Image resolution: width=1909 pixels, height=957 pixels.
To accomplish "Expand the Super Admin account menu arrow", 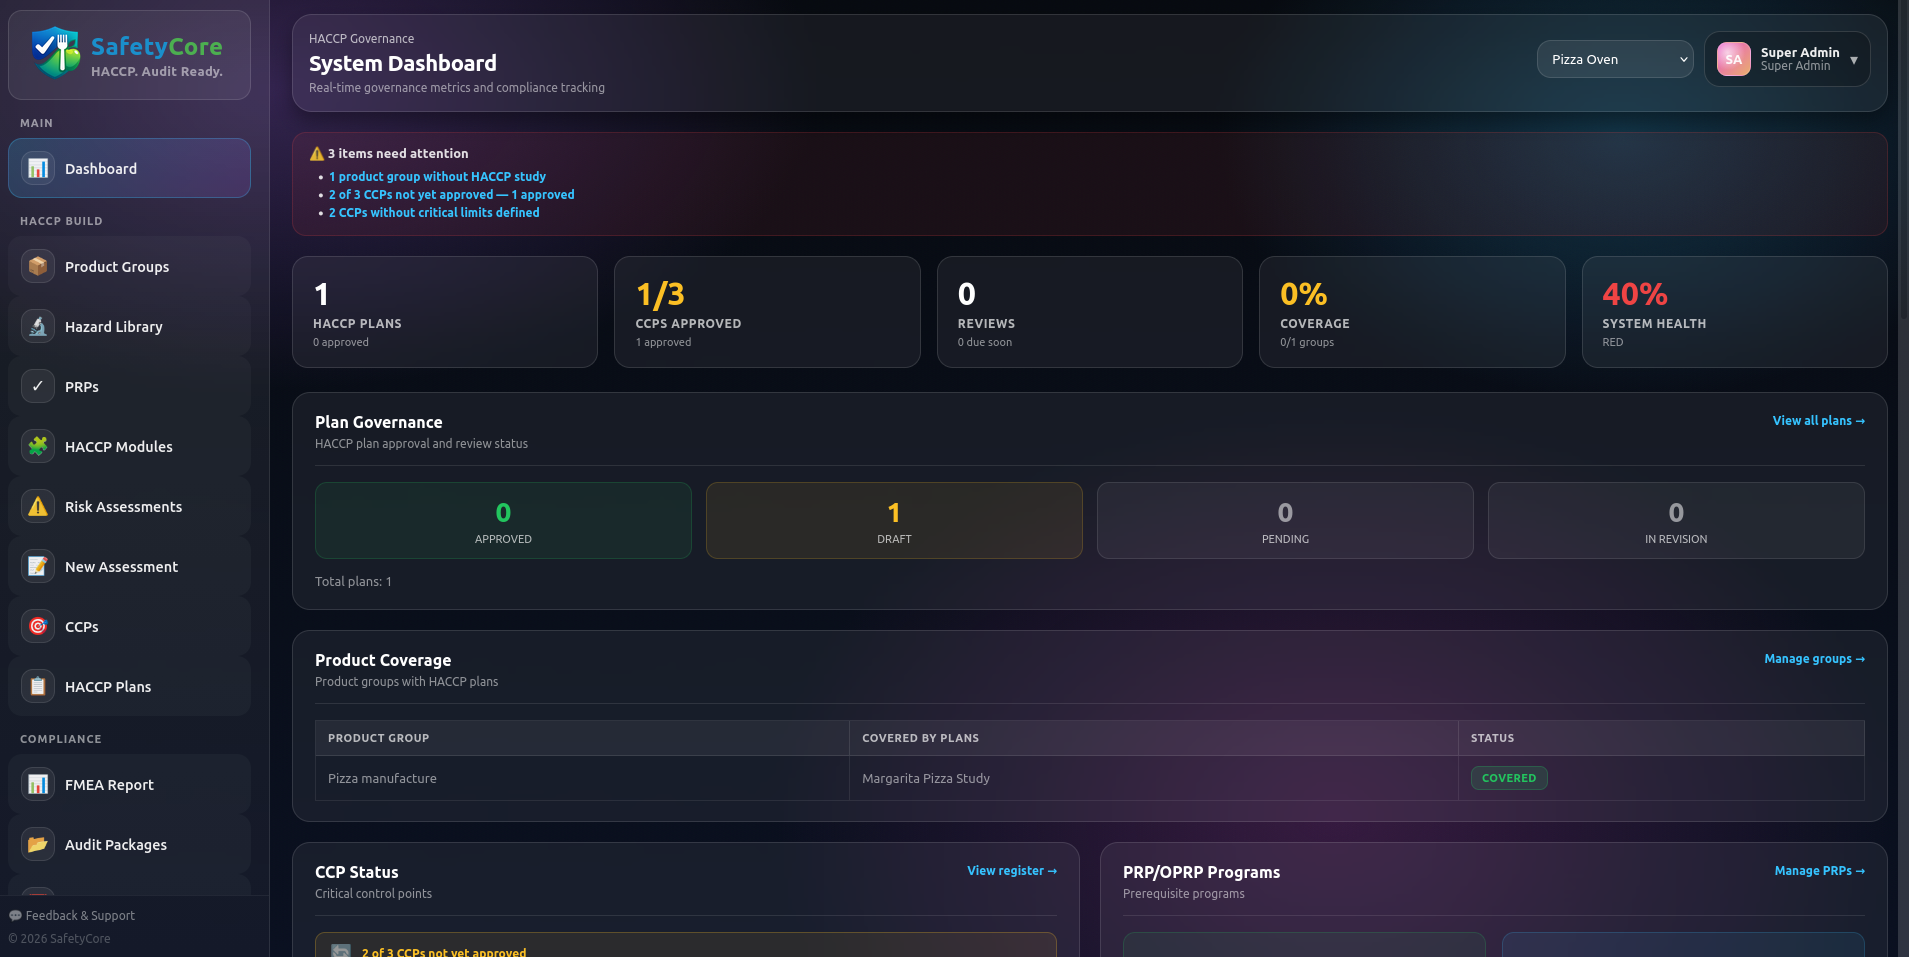I will (x=1853, y=60).
